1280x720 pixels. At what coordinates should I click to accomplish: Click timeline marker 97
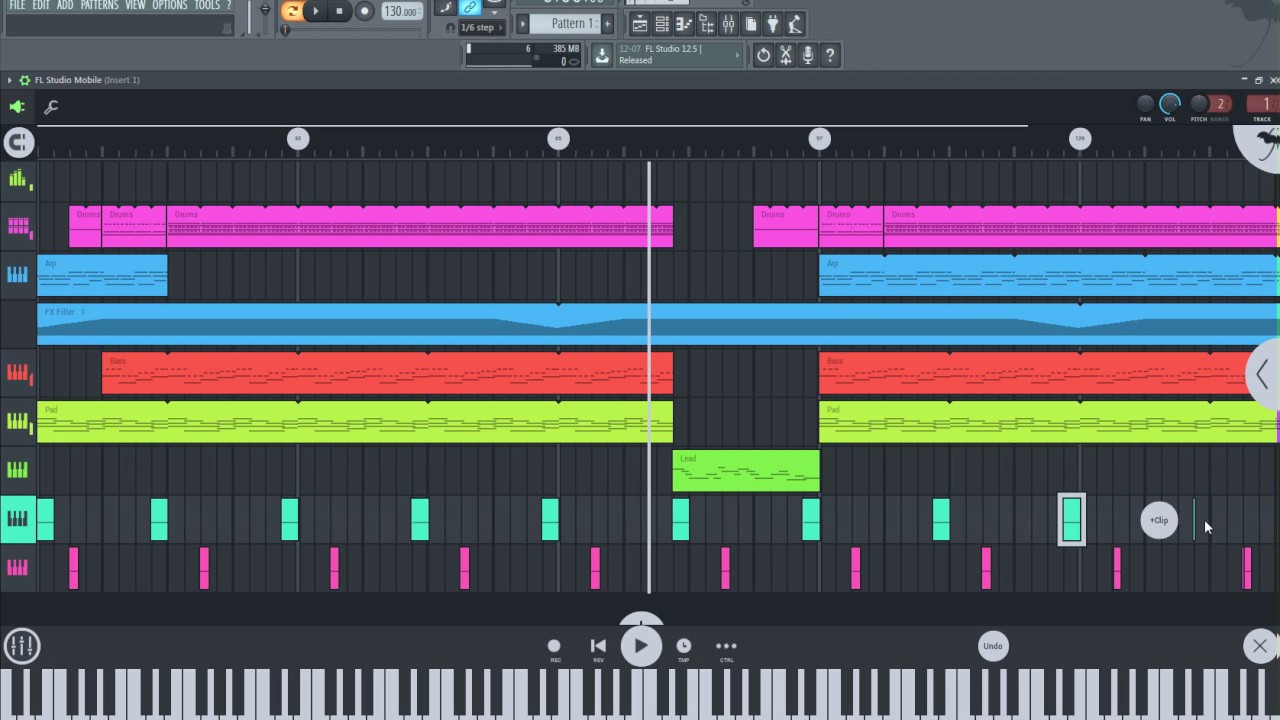819,139
